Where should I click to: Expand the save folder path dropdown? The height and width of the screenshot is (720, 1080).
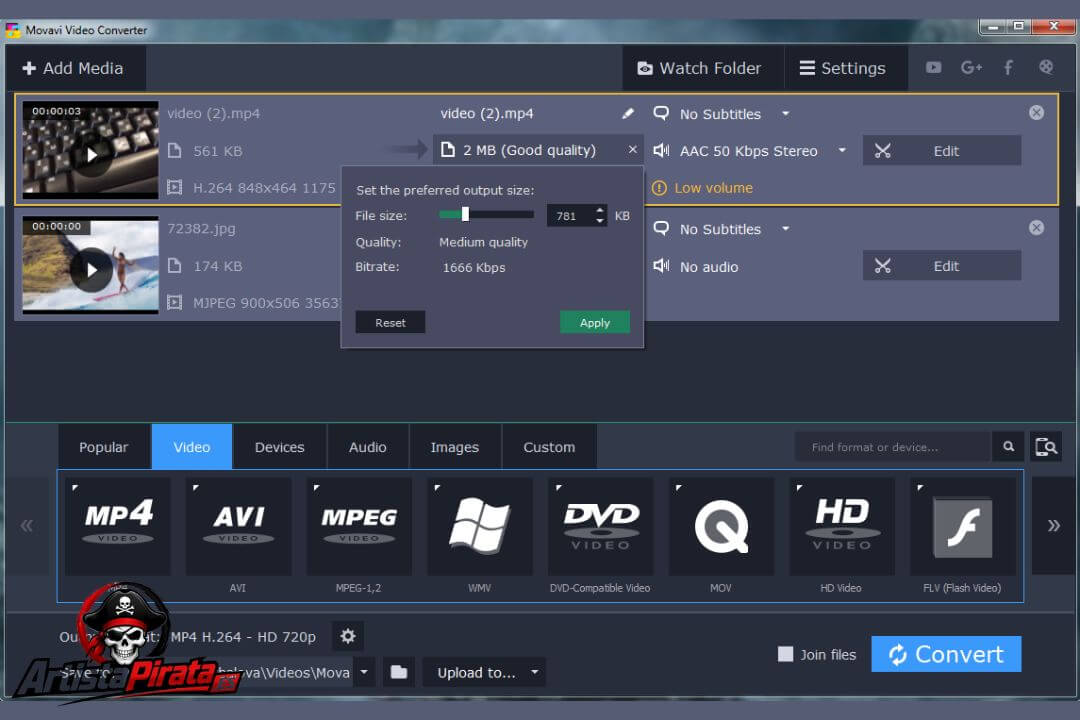coord(364,672)
